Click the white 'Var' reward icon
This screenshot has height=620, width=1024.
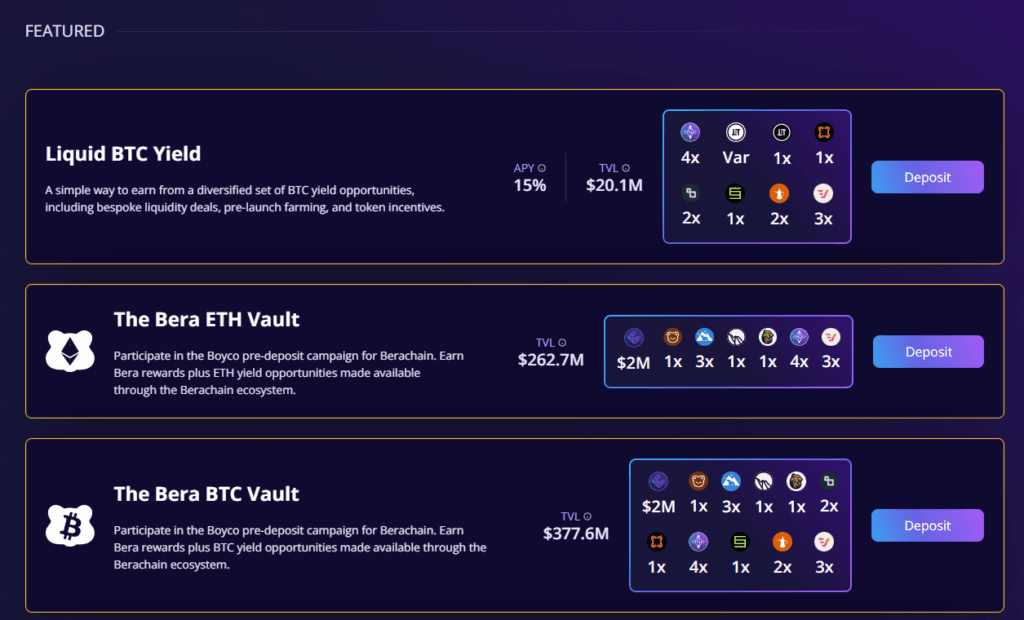[x=736, y=132]
